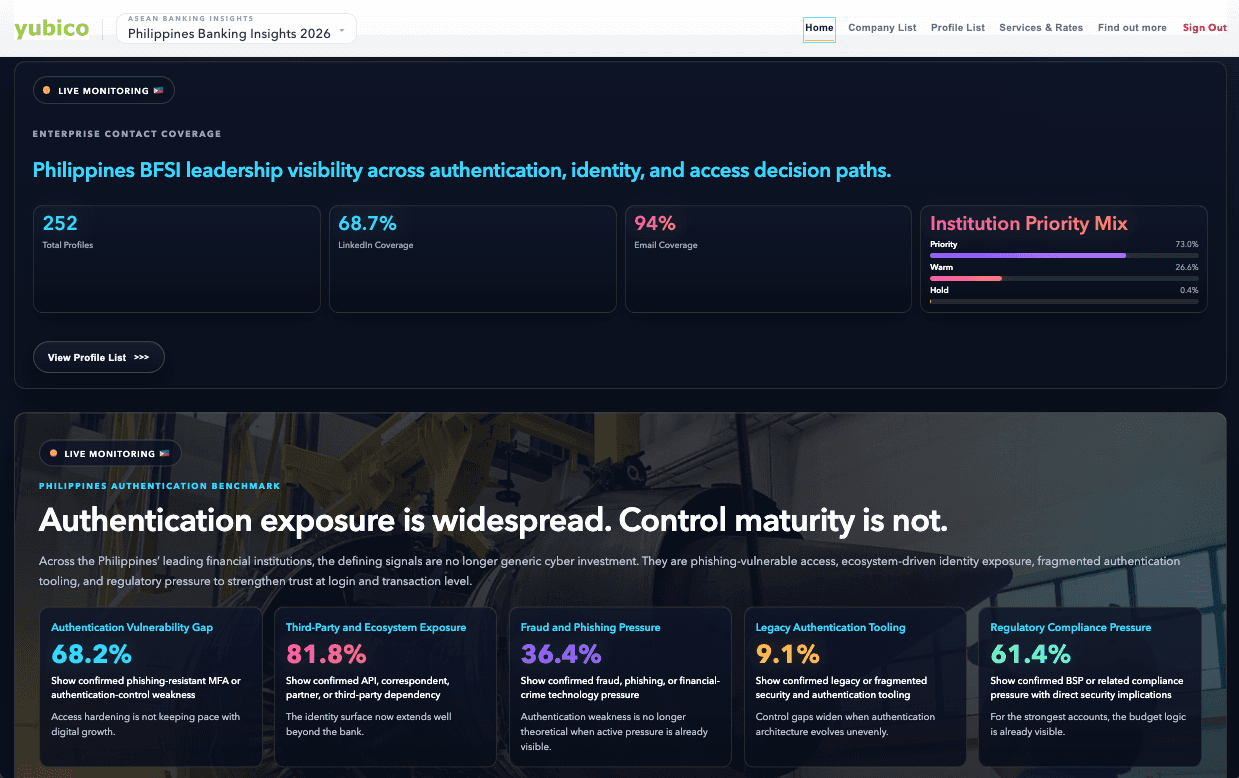Click the Hold 0.4% progress bar

[x=1064, y=301]
